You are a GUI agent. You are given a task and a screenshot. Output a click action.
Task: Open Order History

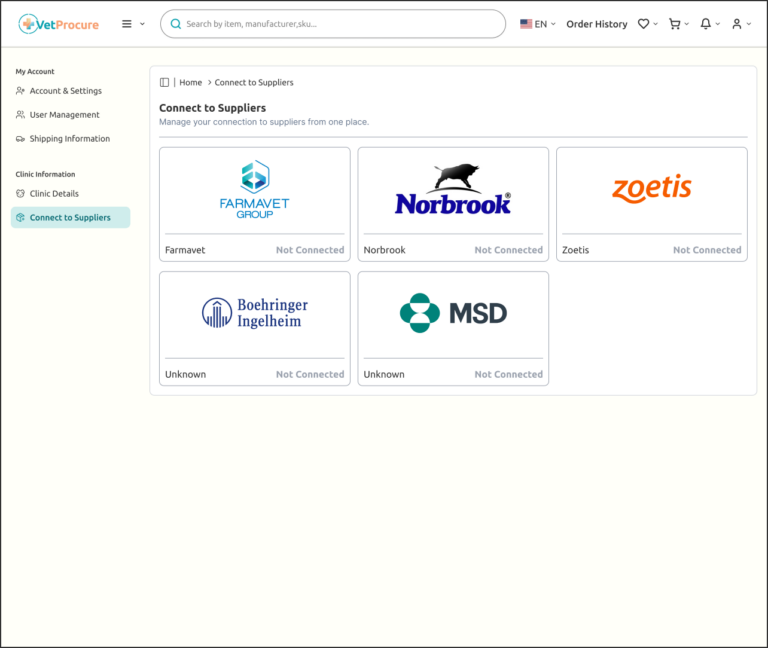(597, 24)
